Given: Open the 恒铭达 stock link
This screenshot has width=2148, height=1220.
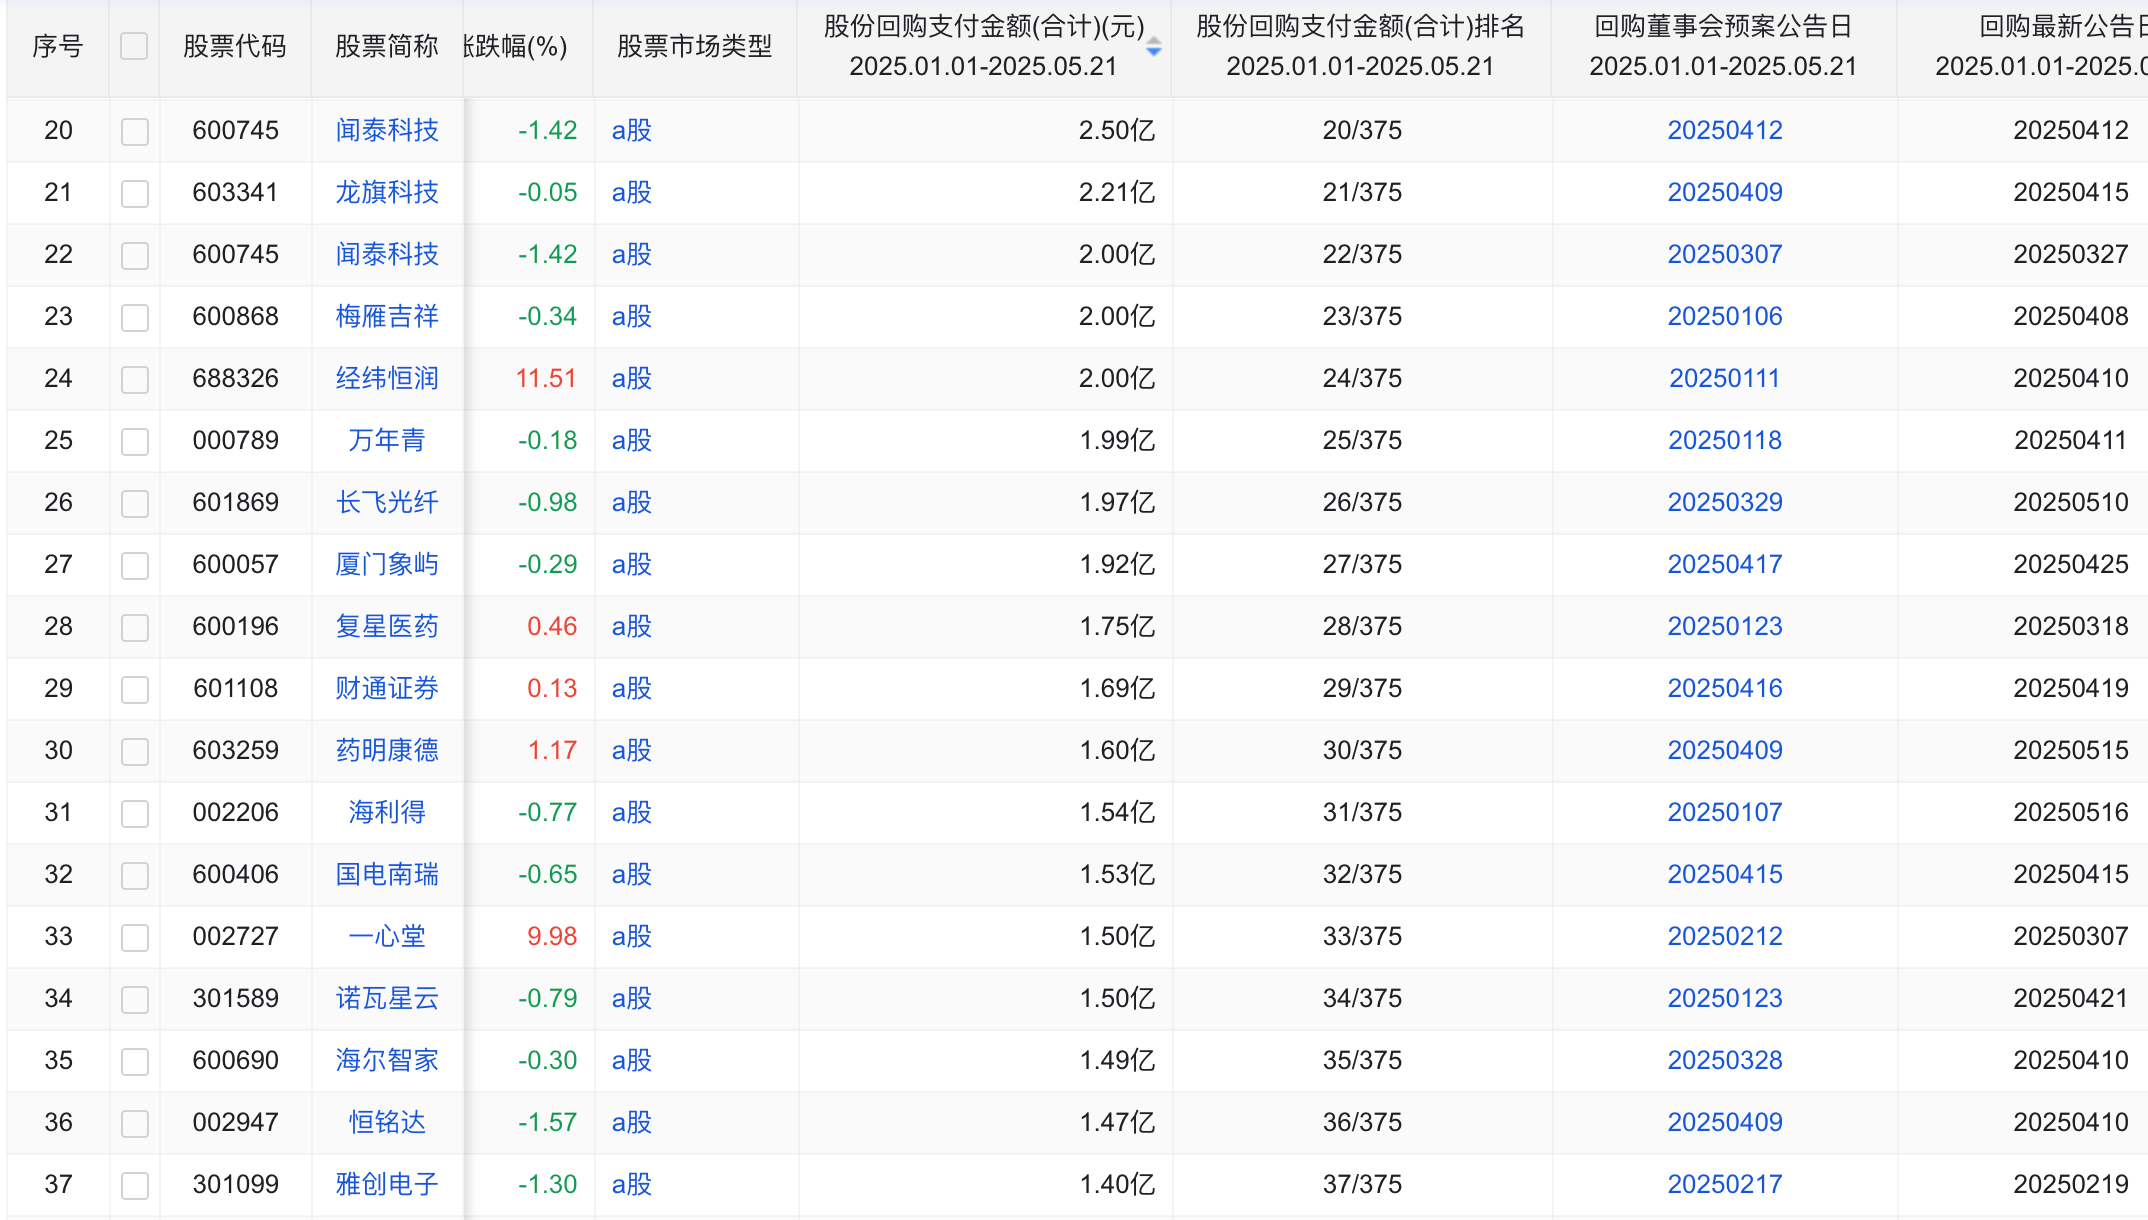Looking at the screenshot, I should point(387,1122).
